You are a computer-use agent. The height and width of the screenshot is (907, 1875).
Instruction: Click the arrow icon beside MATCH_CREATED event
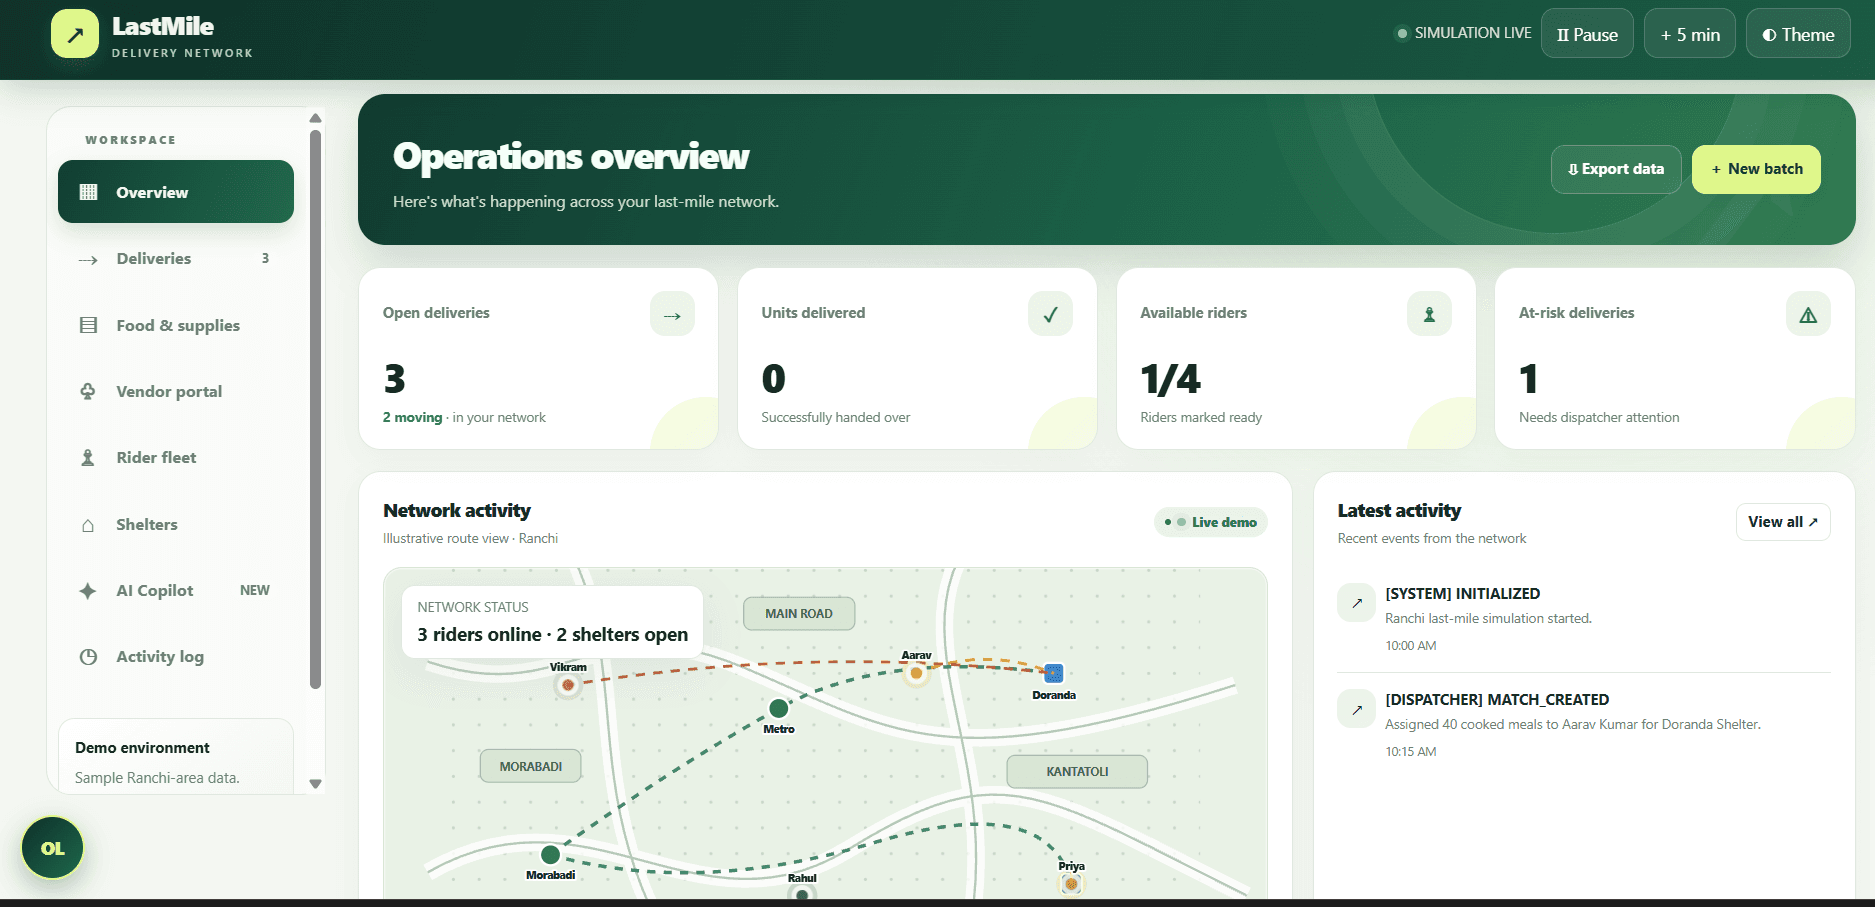pyautogui.click(x=1357, y=709)
